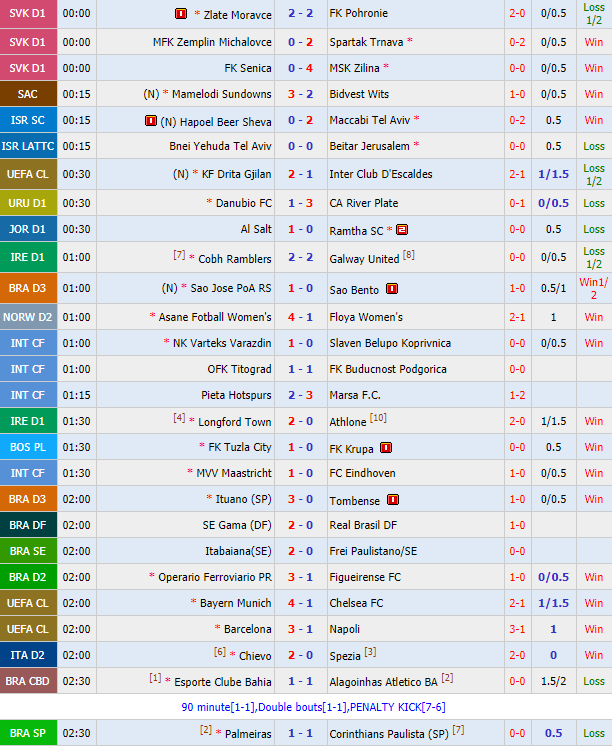
Task: Open the ISR SC league tag
Action: pos(28,120)
